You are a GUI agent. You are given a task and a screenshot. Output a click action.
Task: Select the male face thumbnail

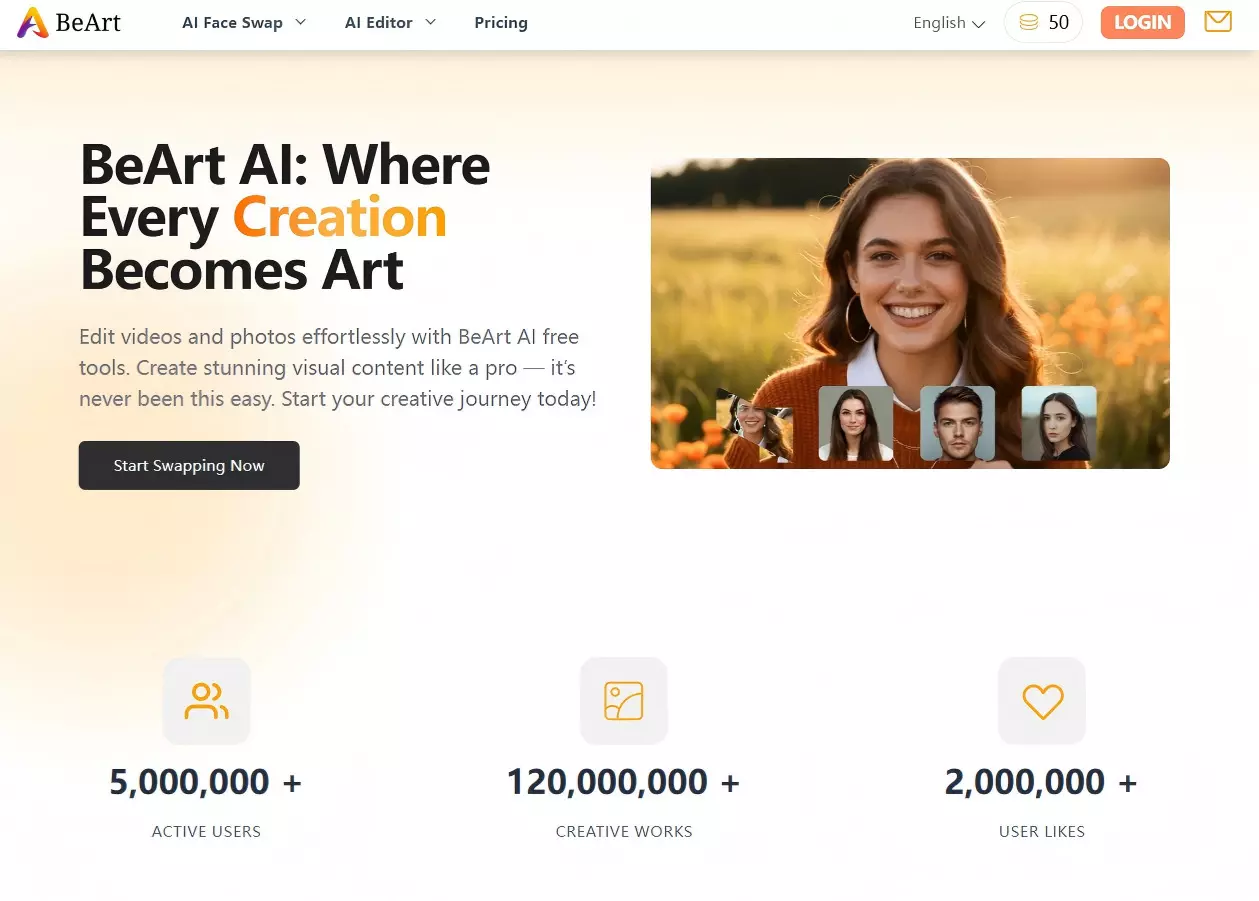click(957, 424)
